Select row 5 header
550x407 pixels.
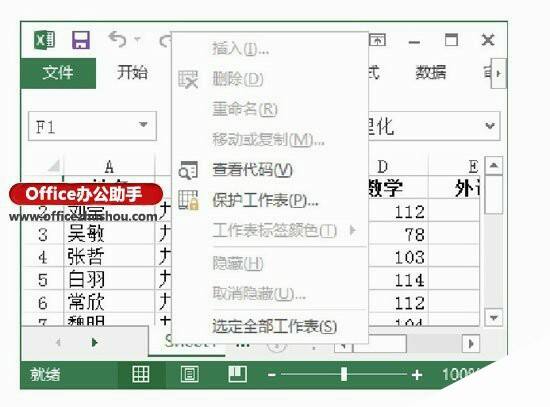pyautogui.click(x=43, y=280)
